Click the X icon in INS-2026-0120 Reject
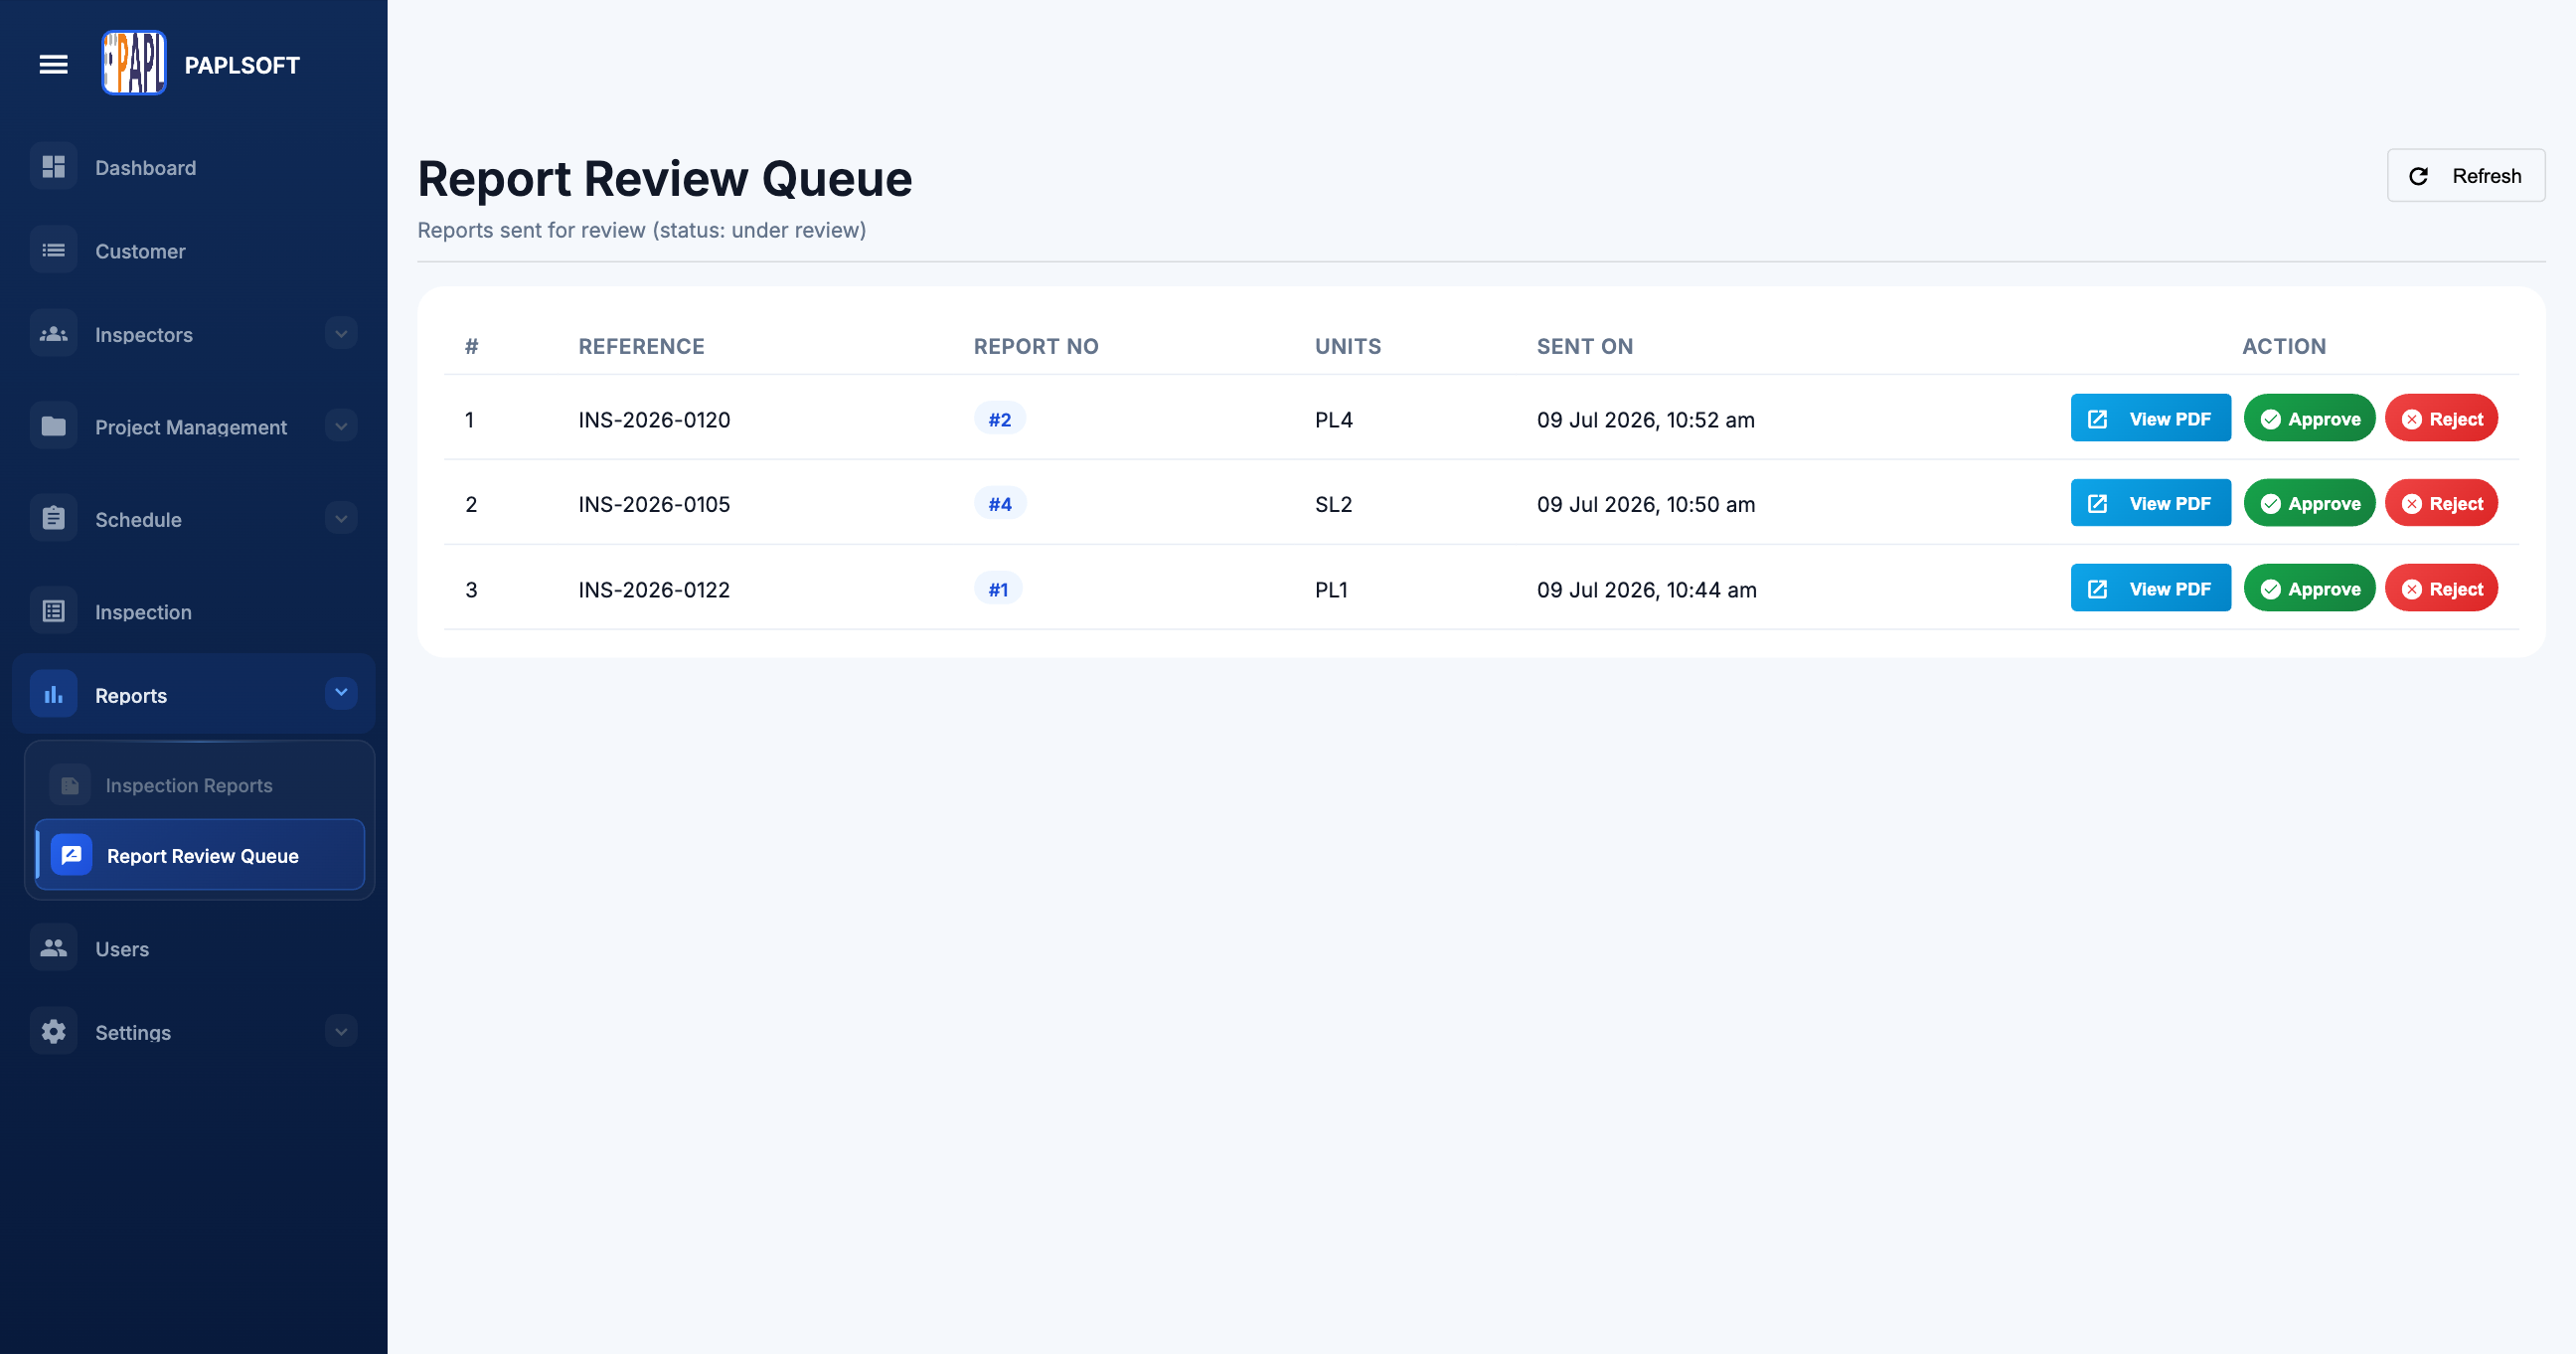The height and width of the screenshot is (1354, 2576). click(x=2412, y=419)
